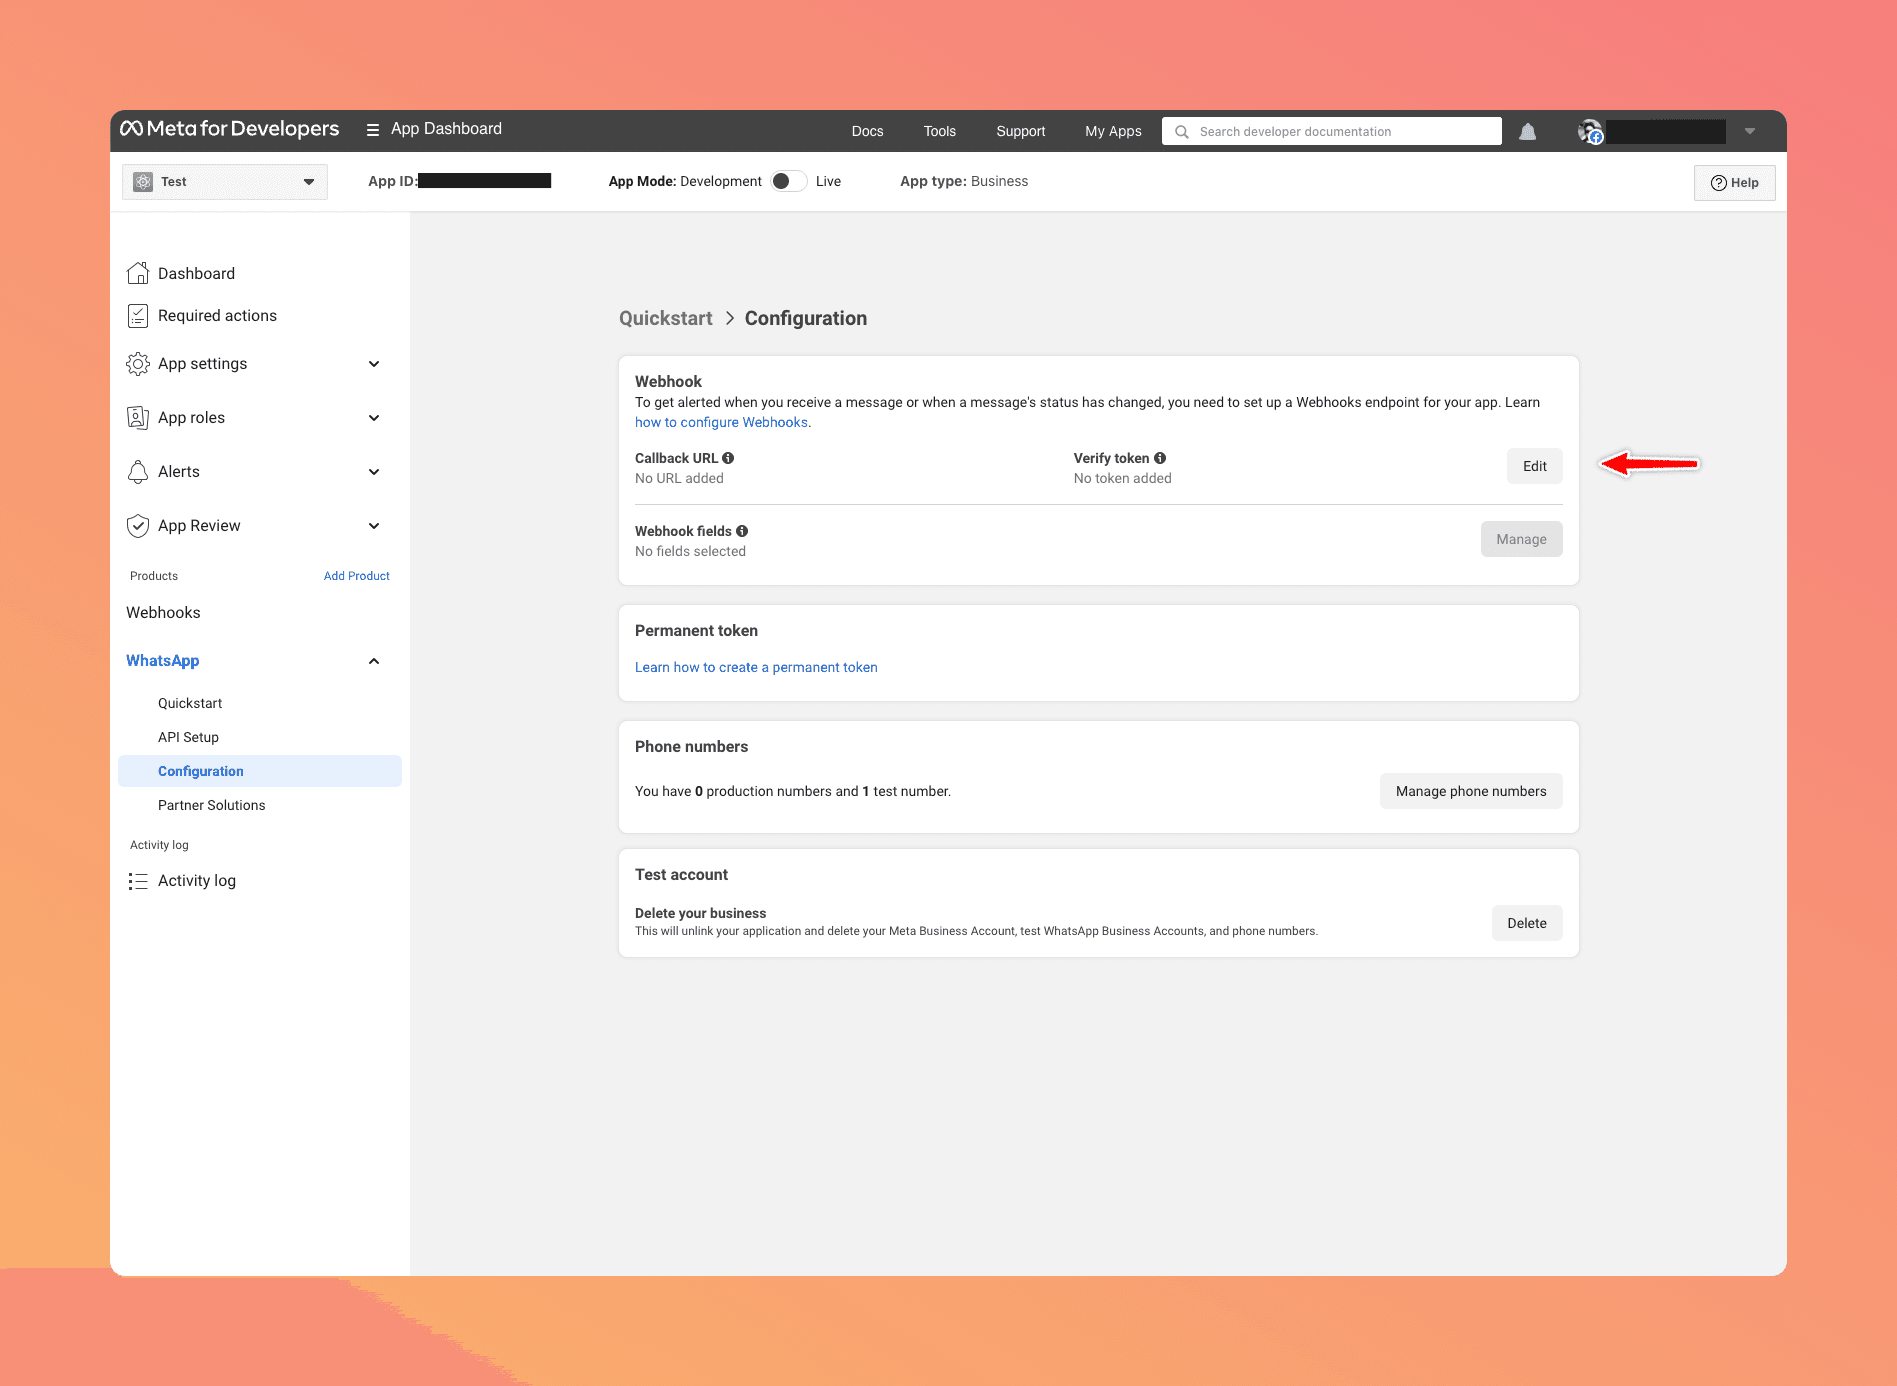The image size is (1897, 1386).
Task: Click the App roles badge icon
Action: (x=138, y=418)
